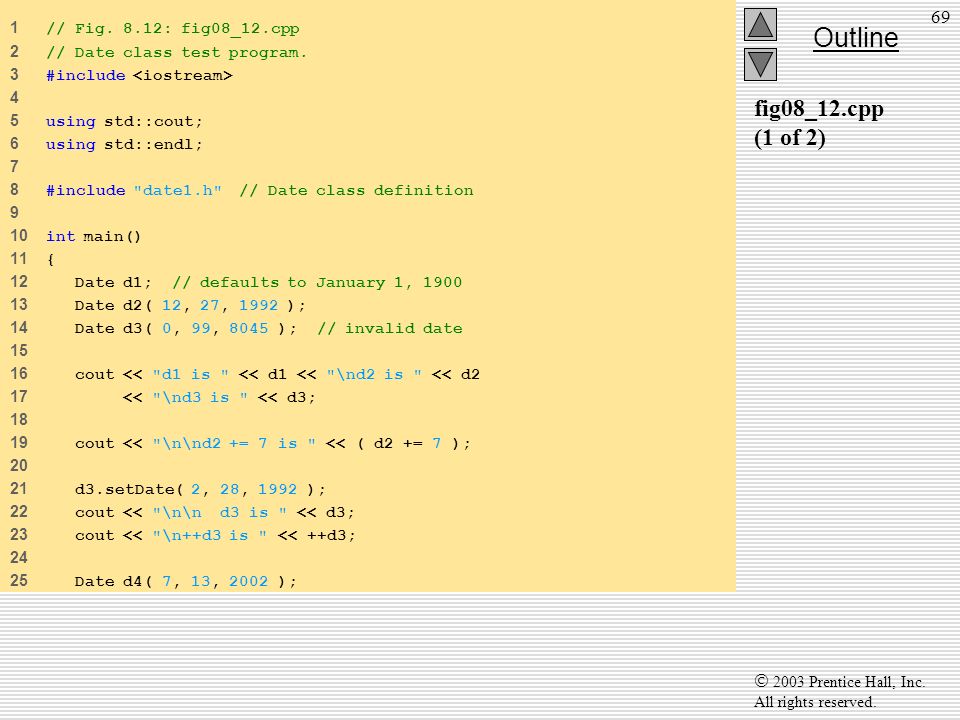This screenshot has width=960, height=720.
Task: Click the 'Date d1;' declaration
Action: point(113,282)
